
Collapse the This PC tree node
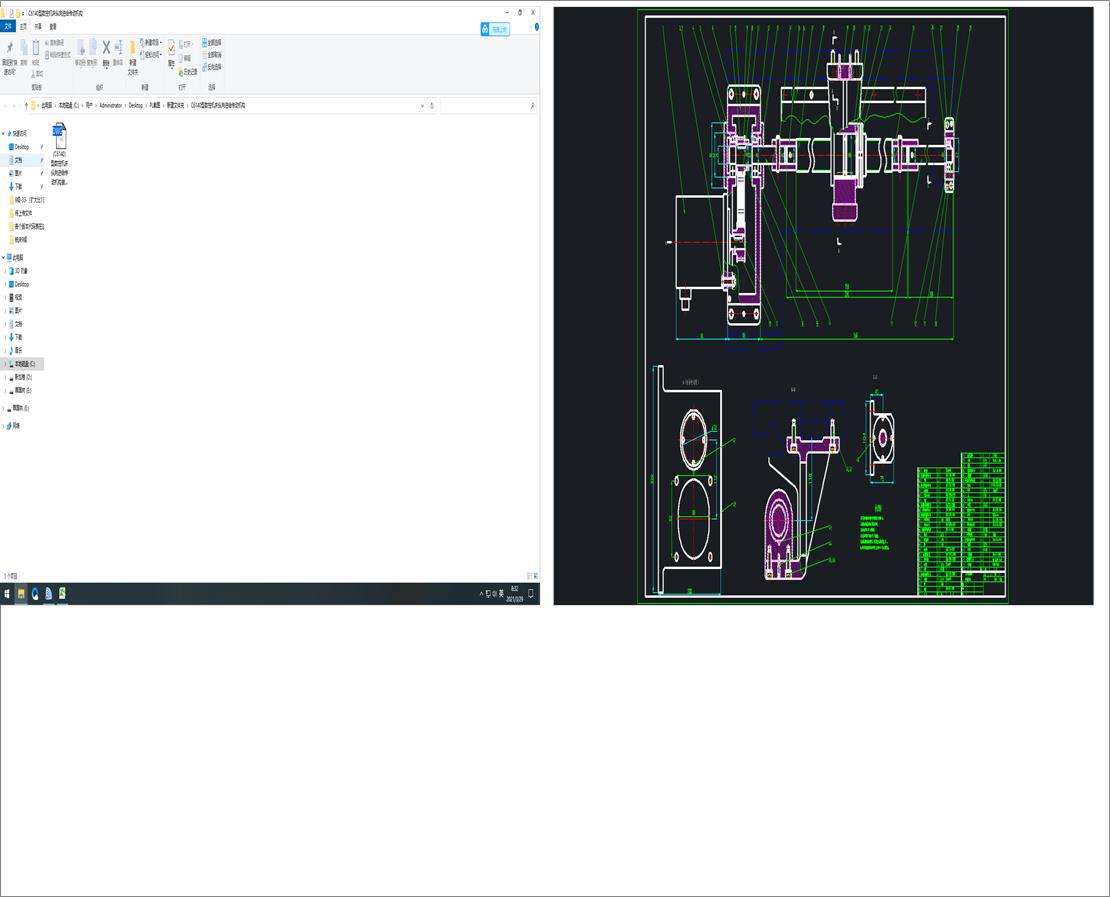[x=4, y=257]
